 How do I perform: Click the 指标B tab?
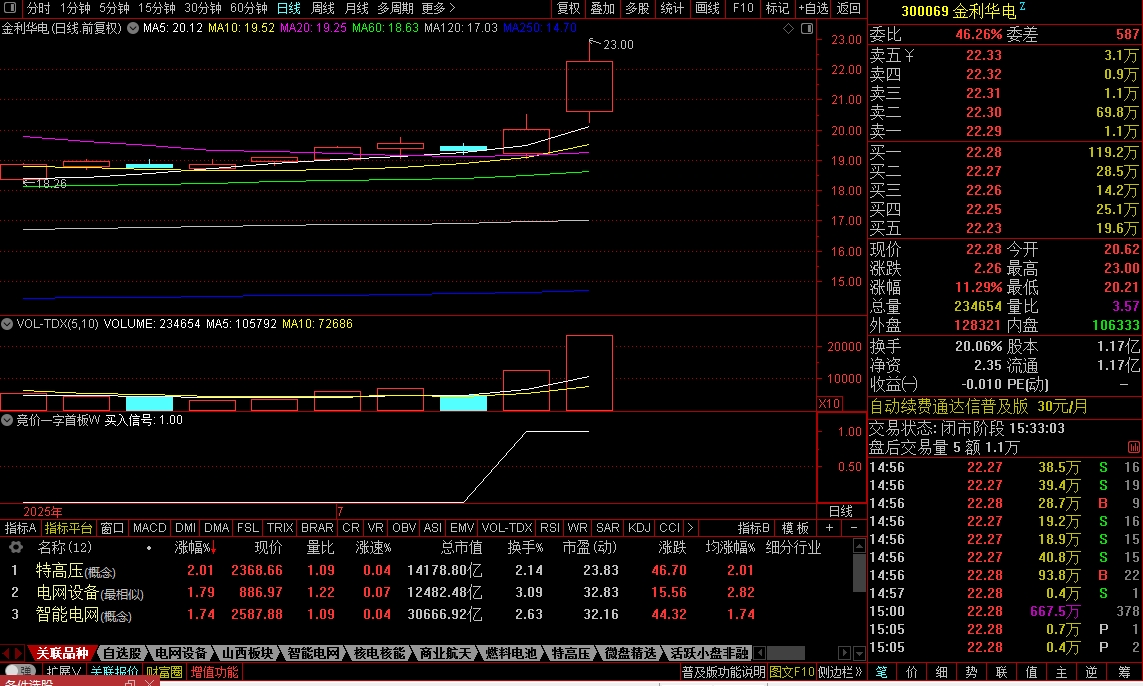(753, 527)
